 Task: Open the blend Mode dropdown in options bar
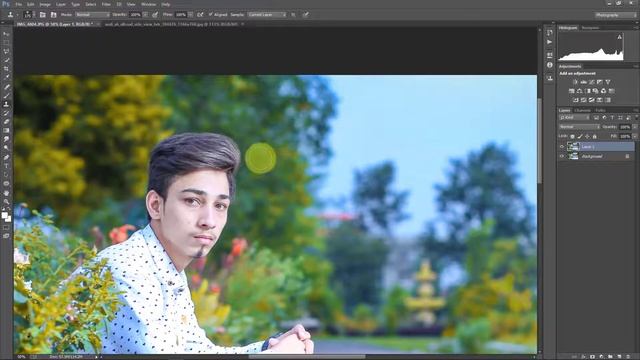tap(92, 15)
